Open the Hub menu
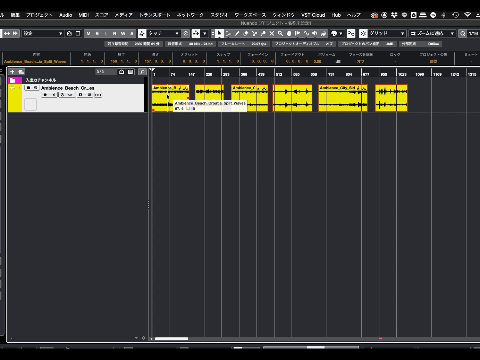Image resolution: width=480 pixels, height=360 pixels. coord(336,15)
